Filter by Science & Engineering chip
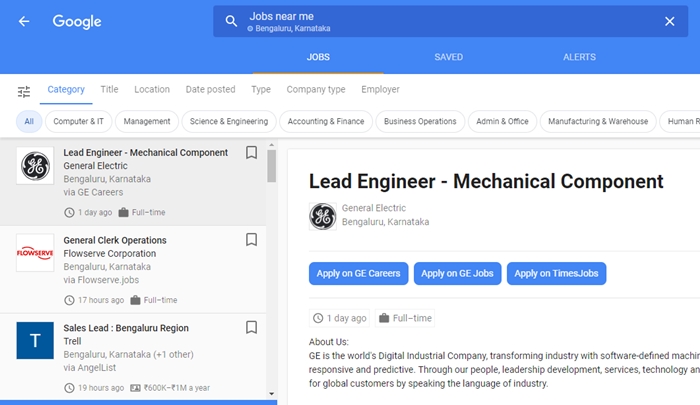 point(229,121)
